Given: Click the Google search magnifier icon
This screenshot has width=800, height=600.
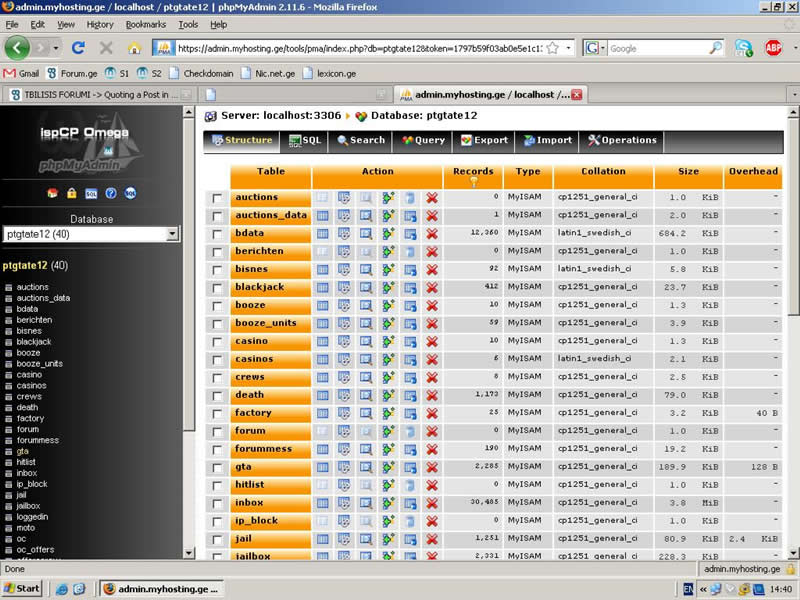Looking at the screenshot, I should click(x=715, y=48).
